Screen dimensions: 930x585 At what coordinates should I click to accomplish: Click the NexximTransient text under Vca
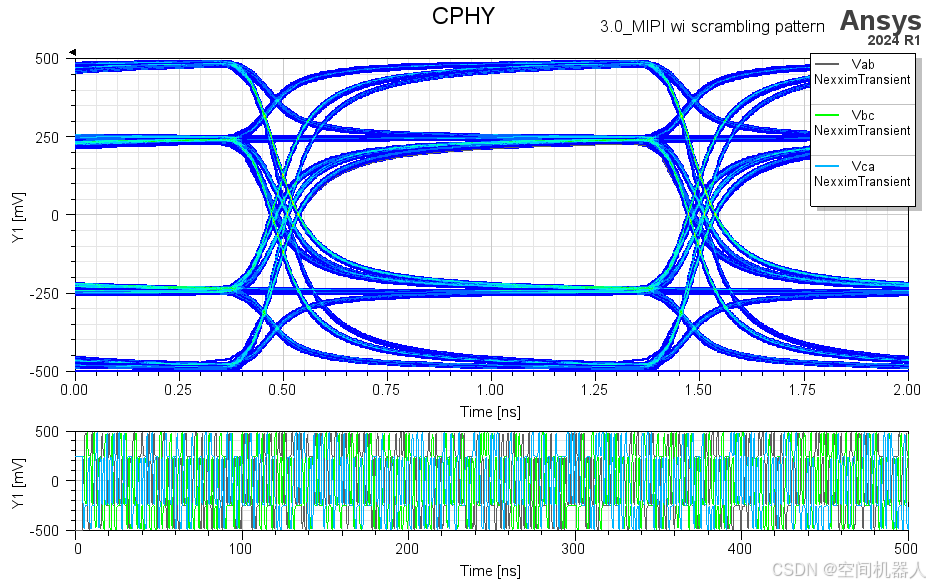coord(862,182)
